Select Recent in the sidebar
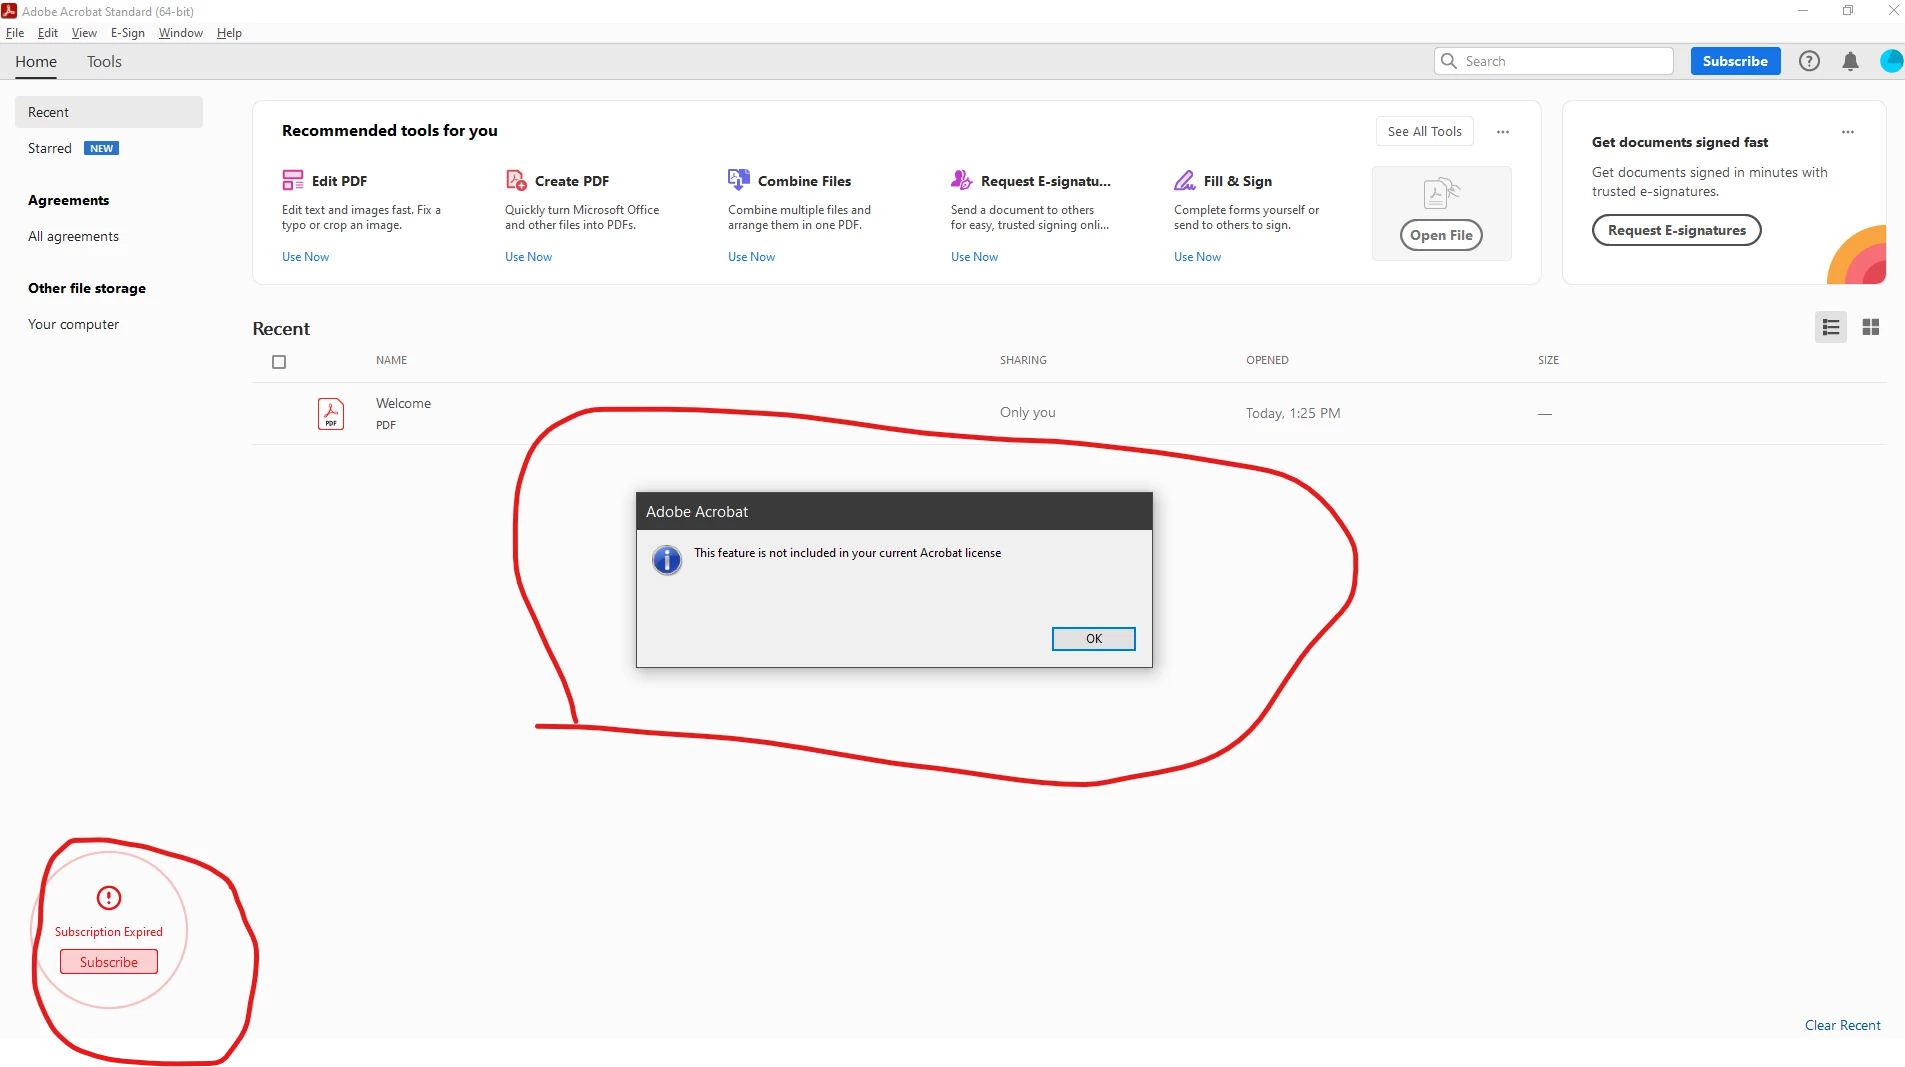The image size is (1905, 1067). [x=109, y=112]
